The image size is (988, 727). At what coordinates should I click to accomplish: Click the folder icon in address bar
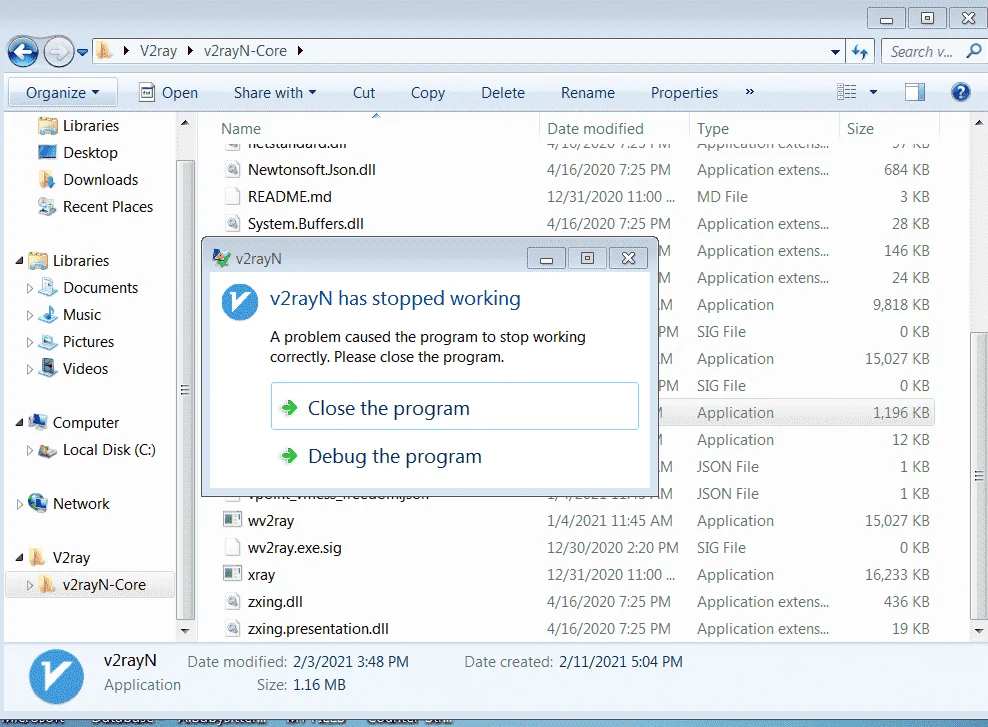104,50
